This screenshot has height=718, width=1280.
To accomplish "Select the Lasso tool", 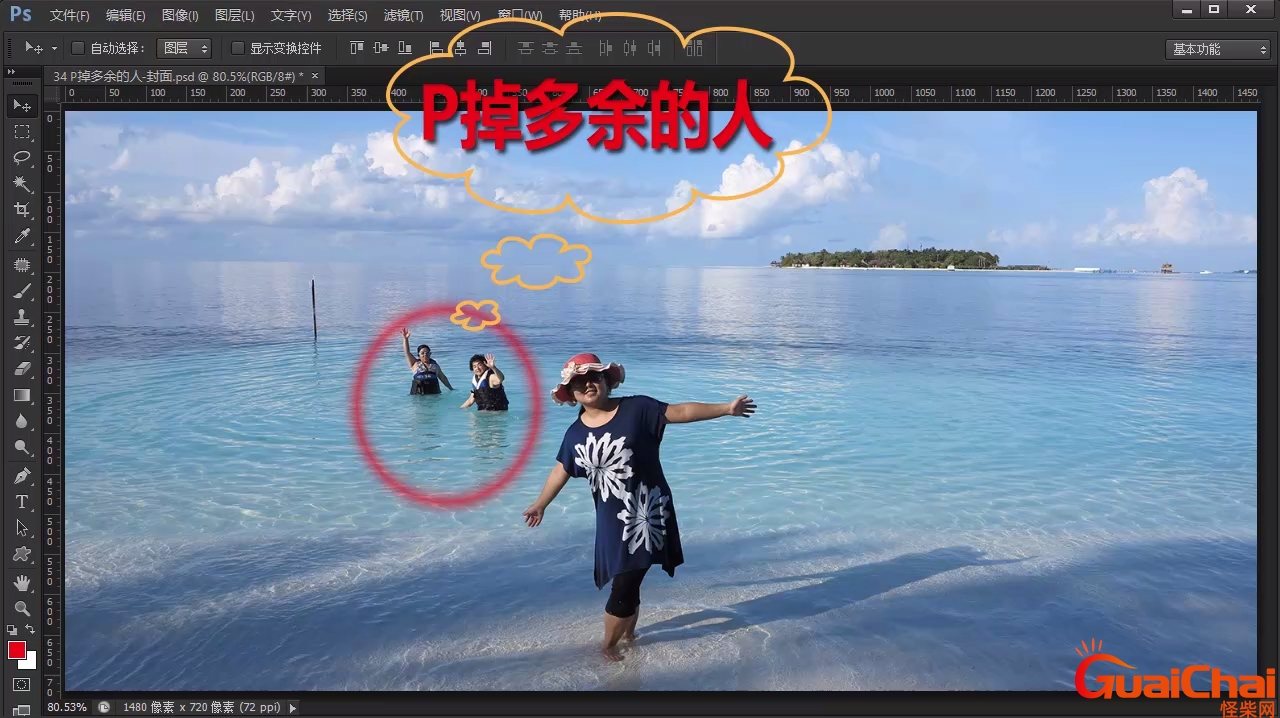I will click(x=22, y=158).
